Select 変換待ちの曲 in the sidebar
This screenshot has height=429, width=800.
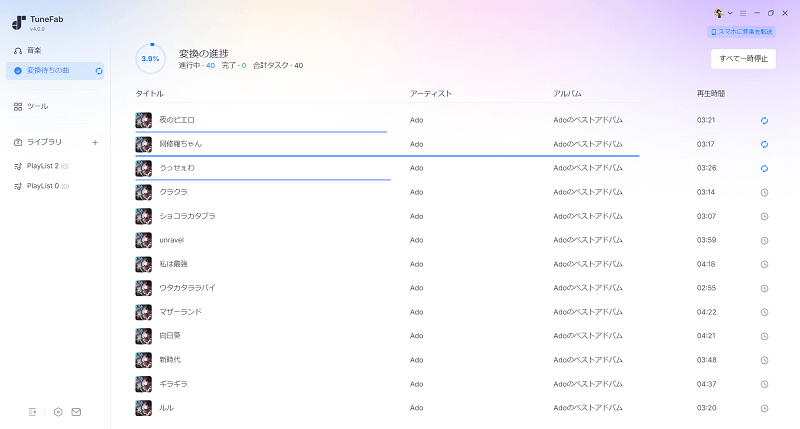click(x=55, y=70)
